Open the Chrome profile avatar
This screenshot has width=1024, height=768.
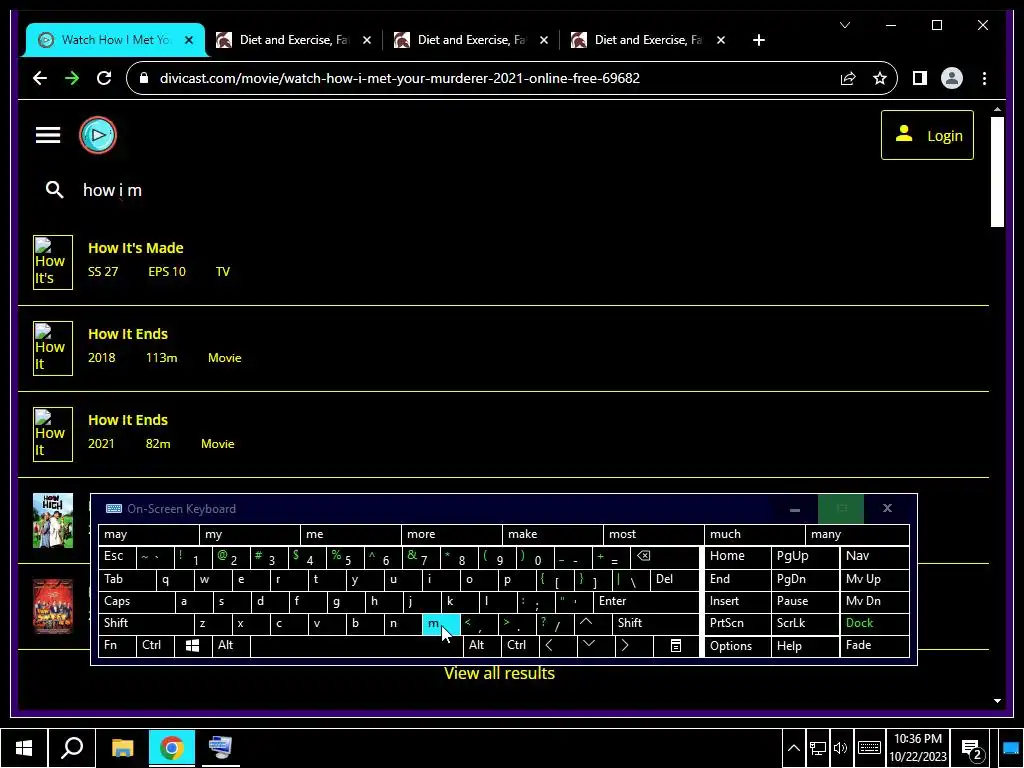click(952, 78)
